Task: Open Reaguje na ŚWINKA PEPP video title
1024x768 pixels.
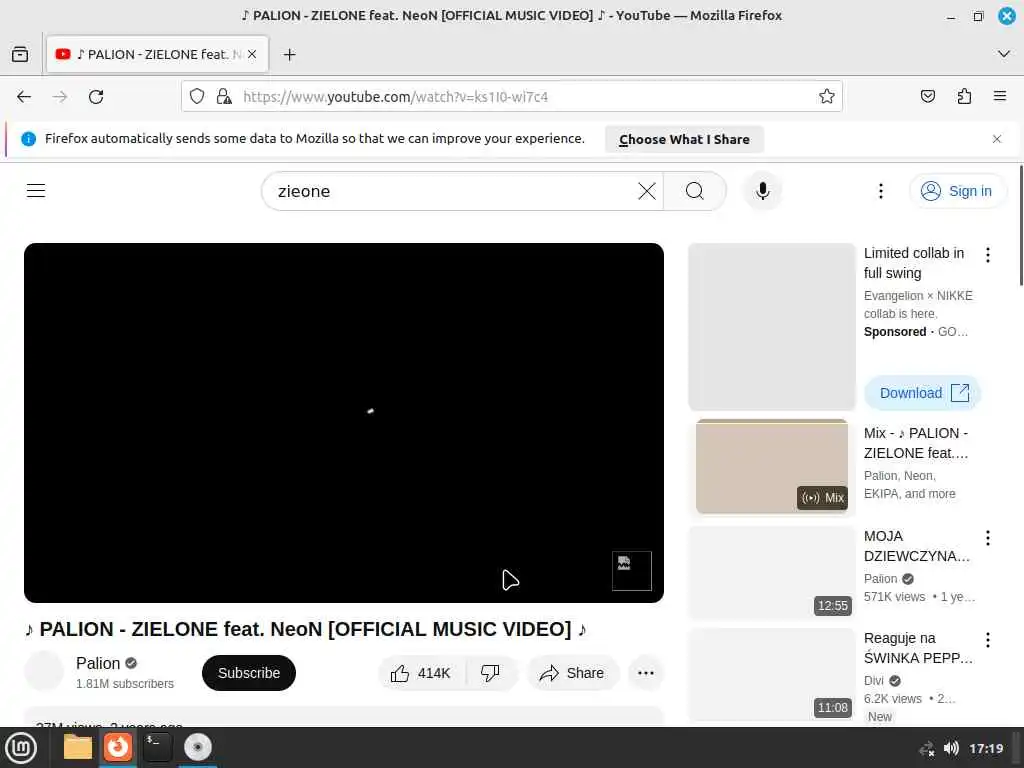Action: 918,648
